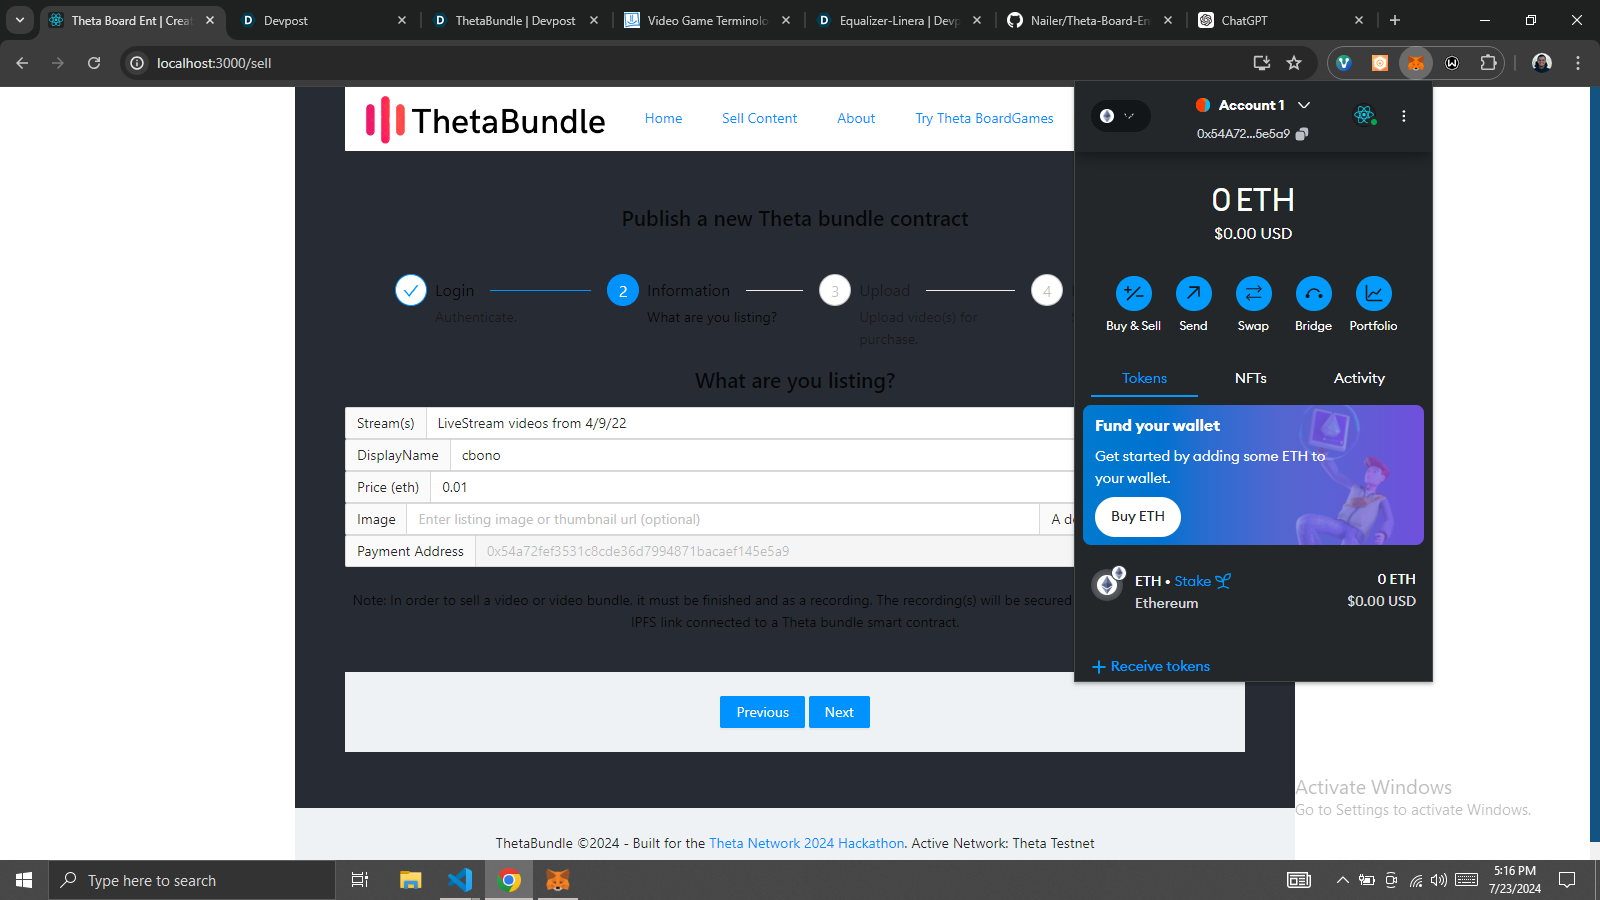Open Windows notification center

(x=1567, y=880)
